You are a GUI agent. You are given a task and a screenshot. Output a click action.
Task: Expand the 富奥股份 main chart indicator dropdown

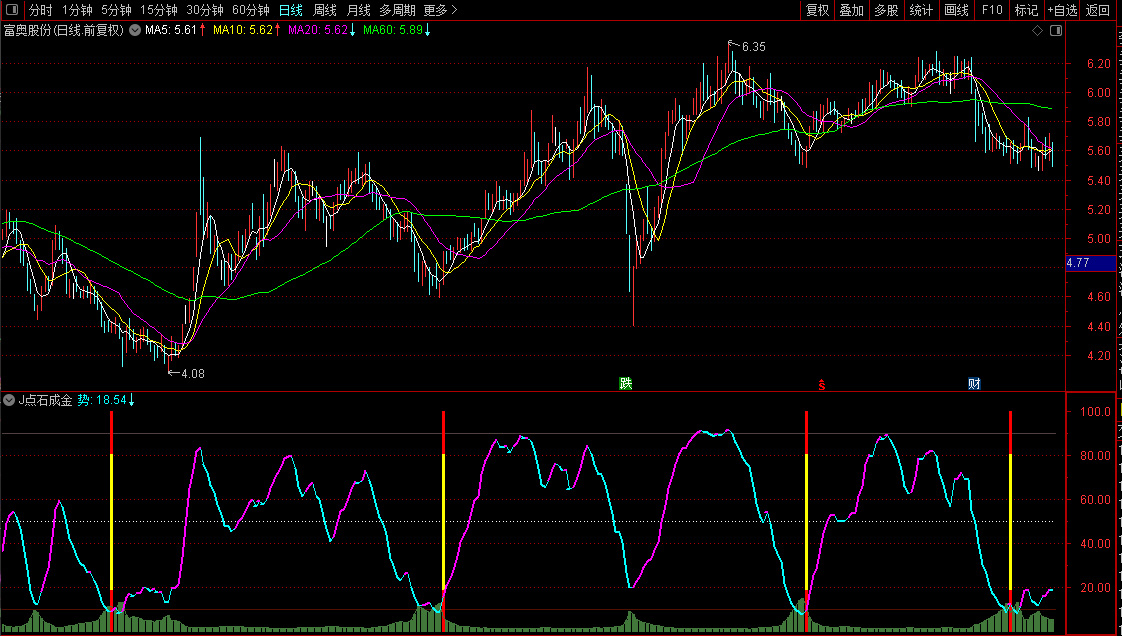pyautogui.click(x=134, y=30)
